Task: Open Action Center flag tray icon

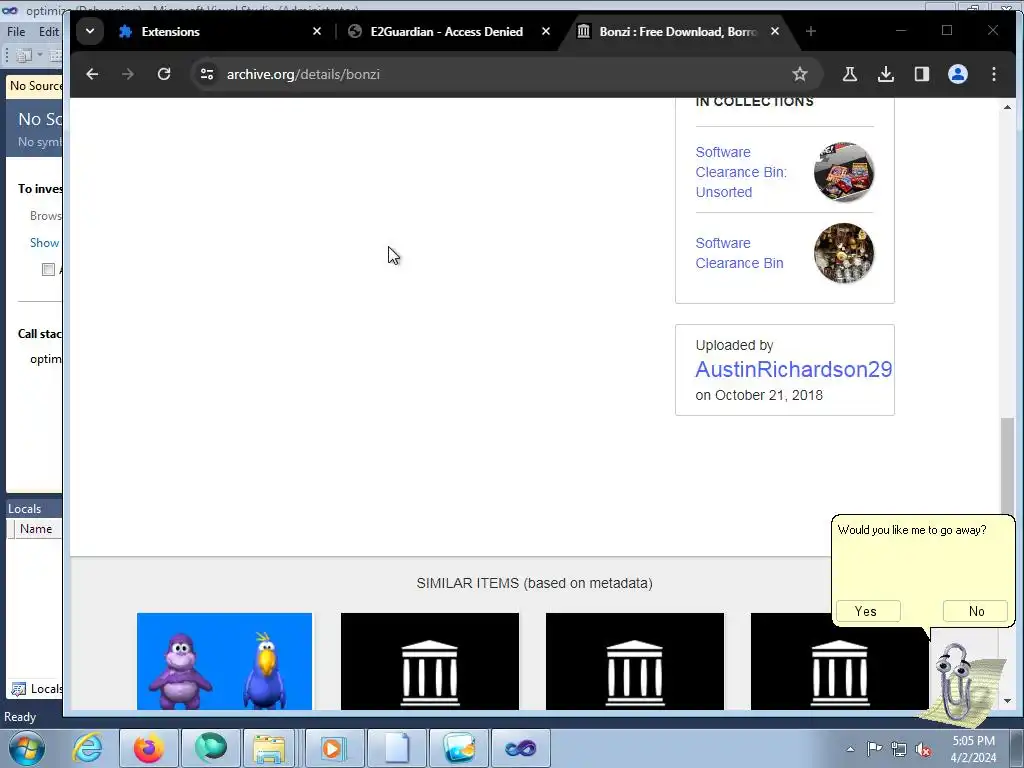Action: (x=874, y=749)
